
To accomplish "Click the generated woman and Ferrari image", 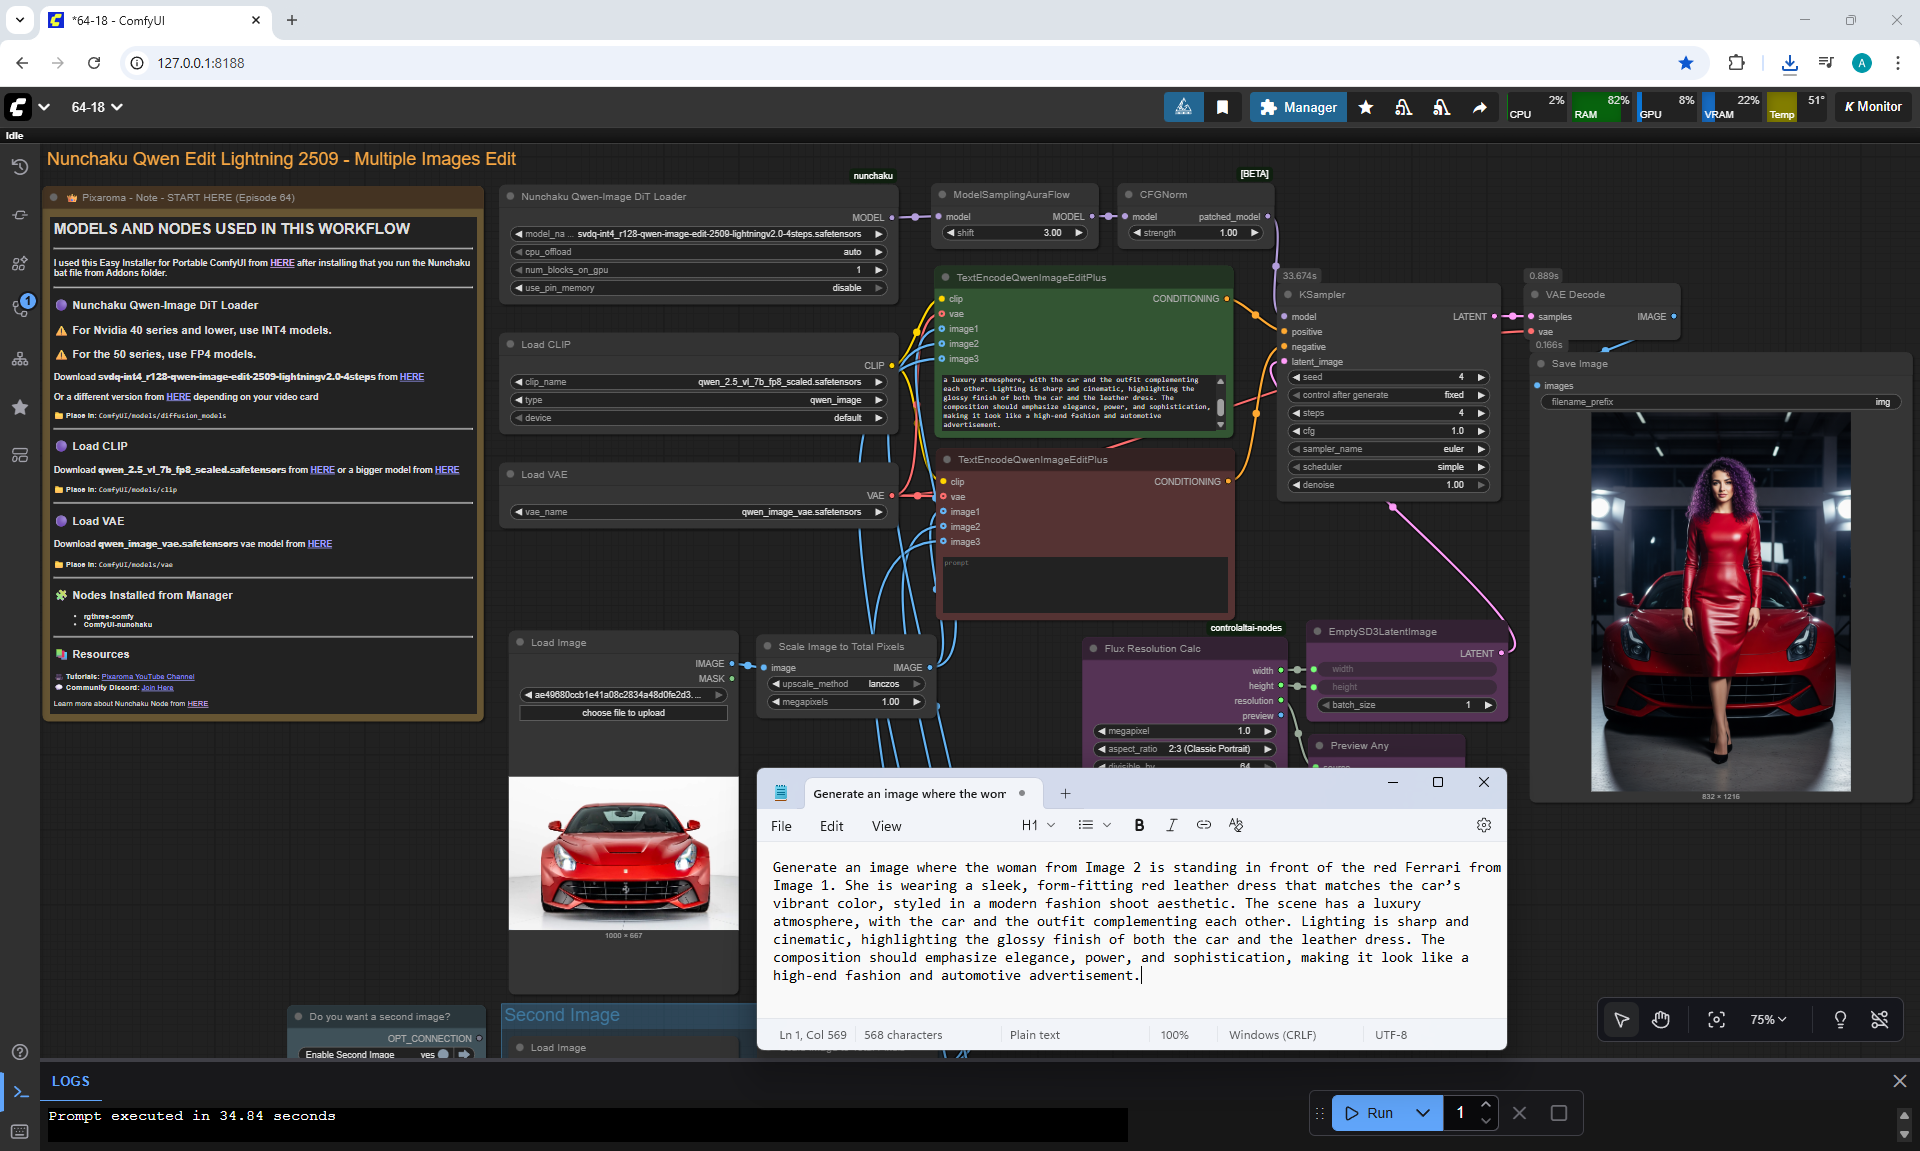I will [1720, 602].
